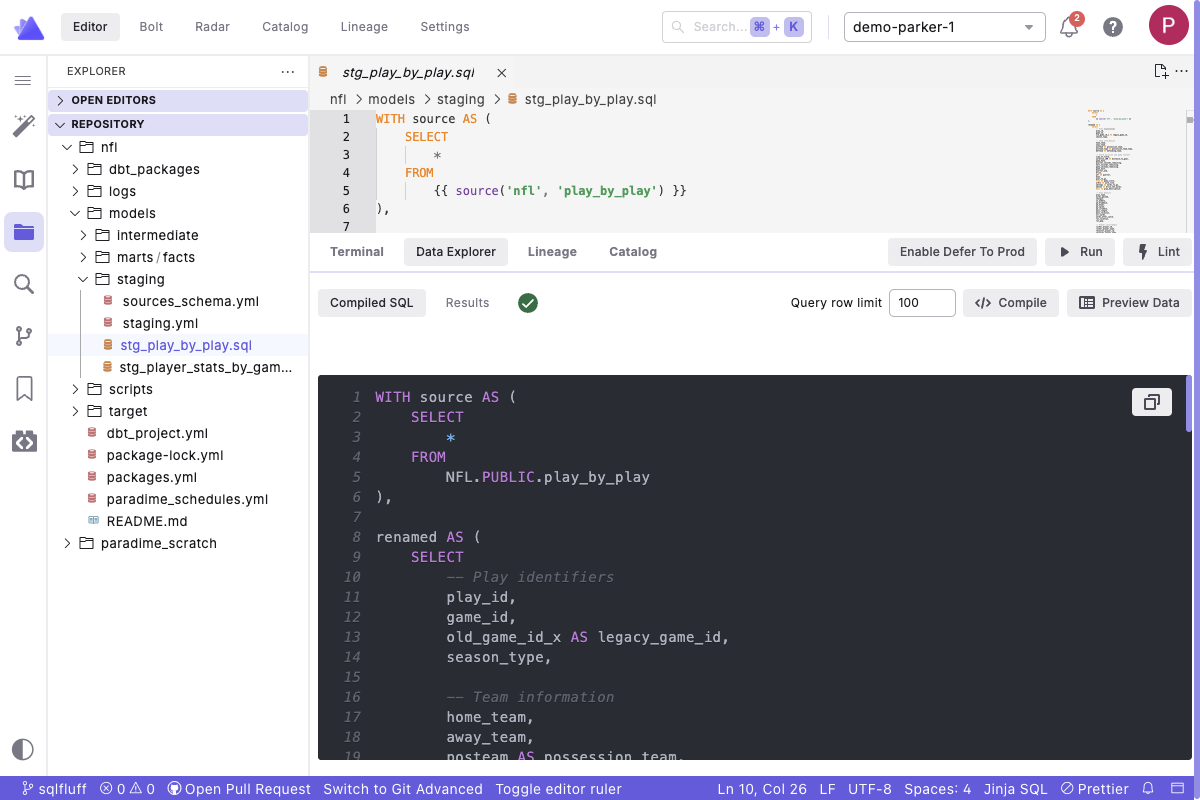
Task: Click Enable Defer To Prod button
Action: pyautogui.click(x=961, y=252)
